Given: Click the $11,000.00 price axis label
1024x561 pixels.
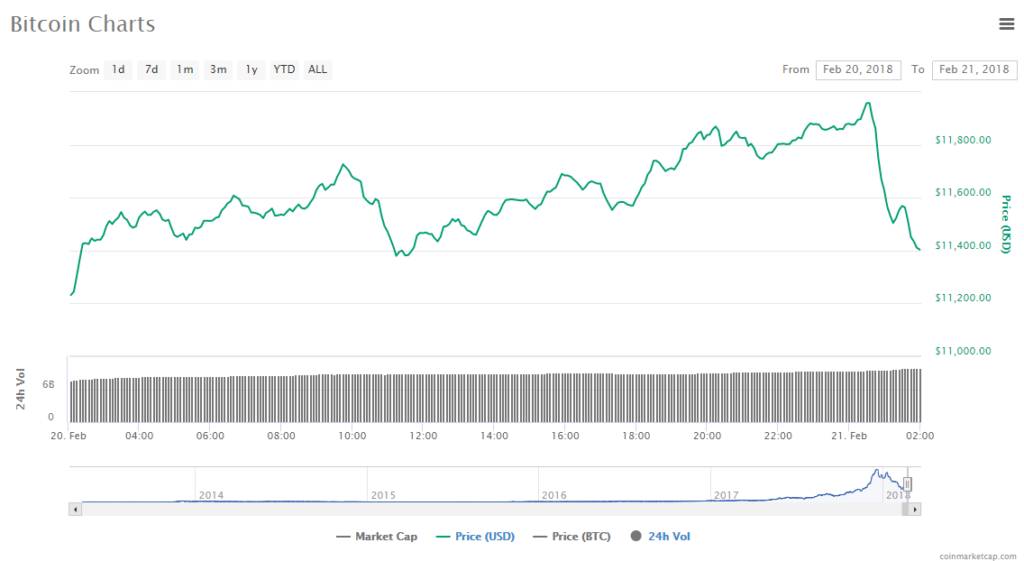Looking at the screenshot, I should [x=963, y=351].
